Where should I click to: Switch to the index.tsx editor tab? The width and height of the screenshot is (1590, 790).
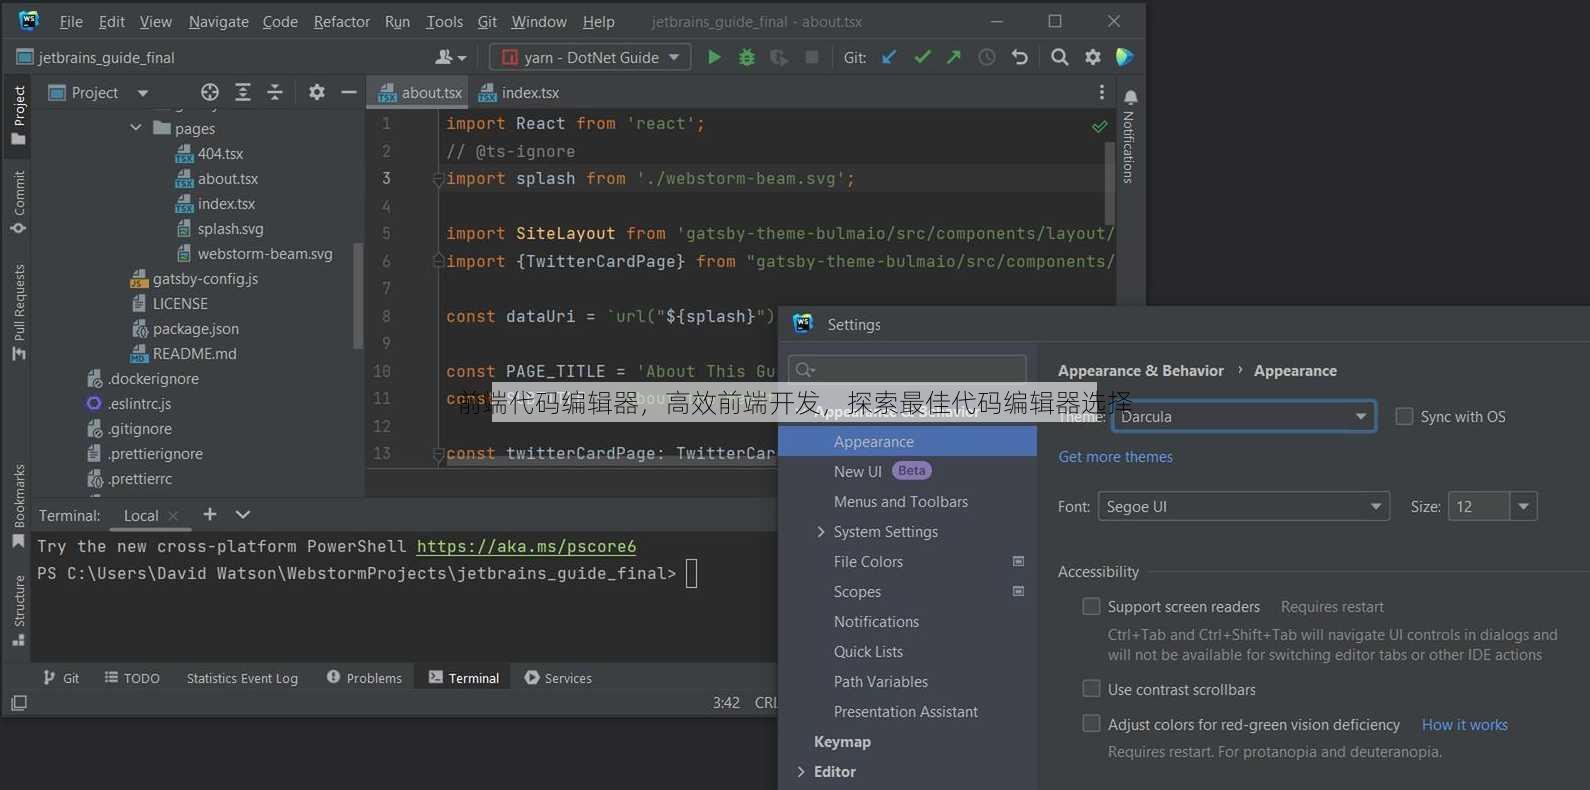[519, 93]
